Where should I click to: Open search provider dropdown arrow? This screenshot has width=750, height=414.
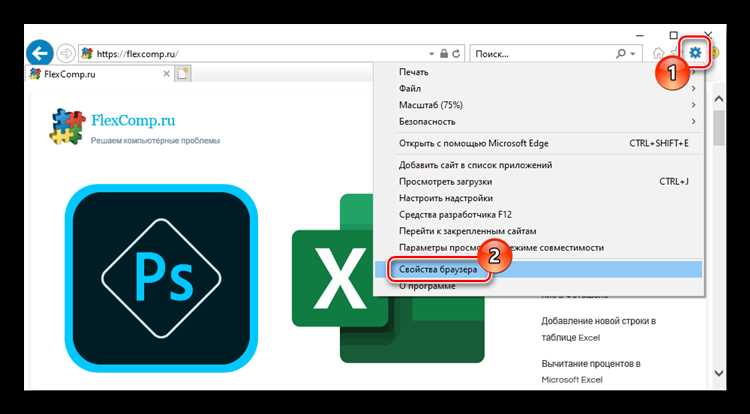point(633,54)
